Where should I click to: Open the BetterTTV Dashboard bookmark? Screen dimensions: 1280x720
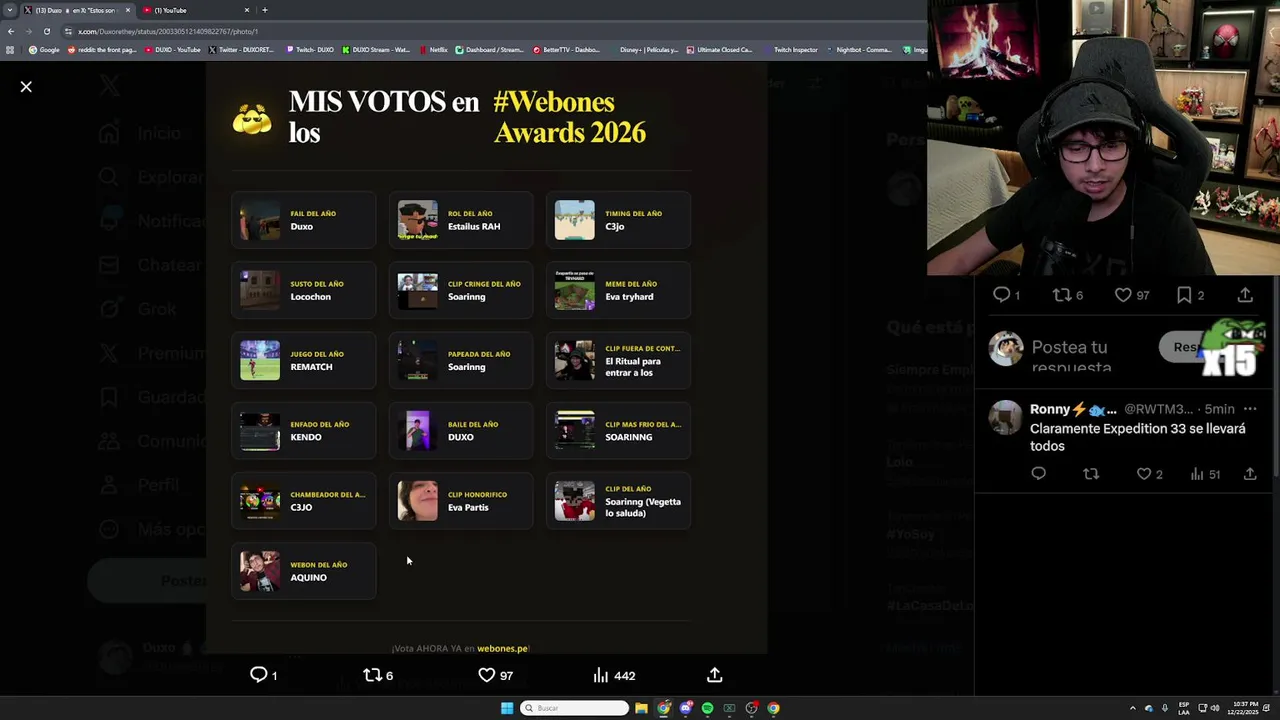click(x=565, y=50)
